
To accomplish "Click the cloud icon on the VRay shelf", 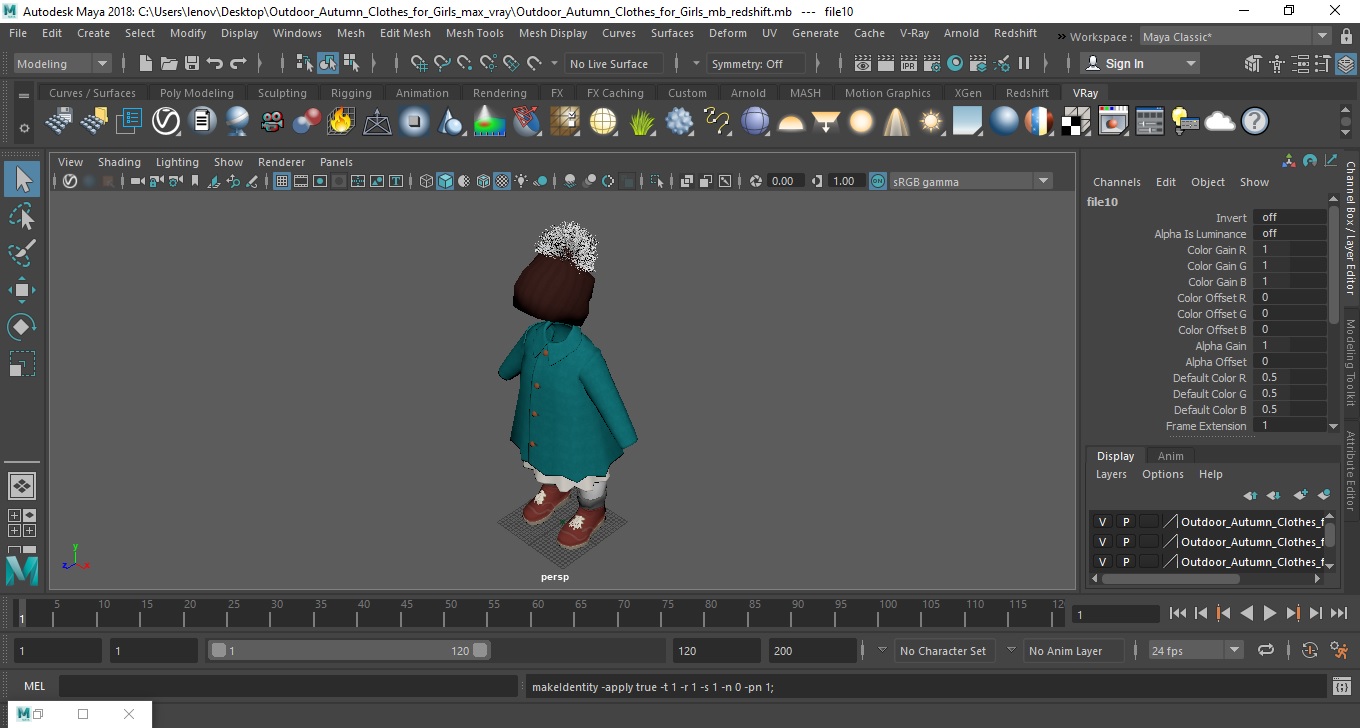I will [x=1219, y=122].
